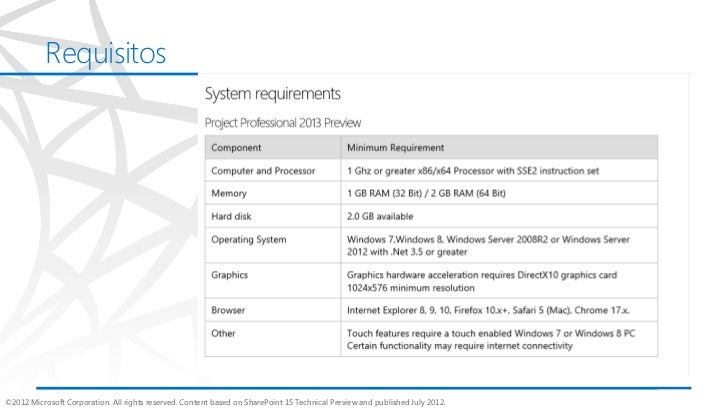Select the 'System requirements' heading
This screenshot has width=728, height=410.
point(273,94)
